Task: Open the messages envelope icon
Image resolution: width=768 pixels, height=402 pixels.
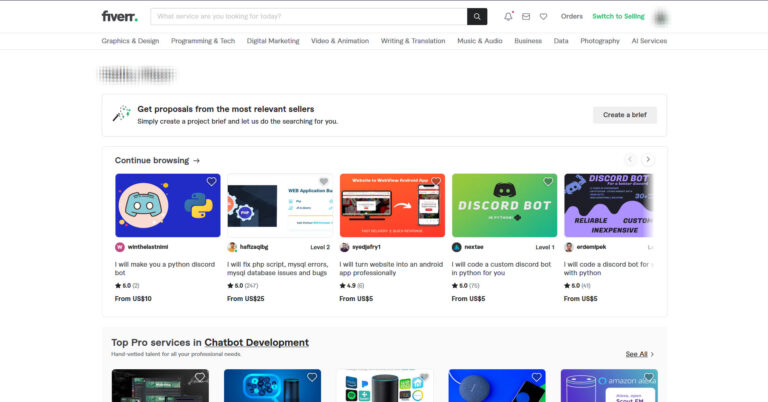Action: tap(526, 16)
